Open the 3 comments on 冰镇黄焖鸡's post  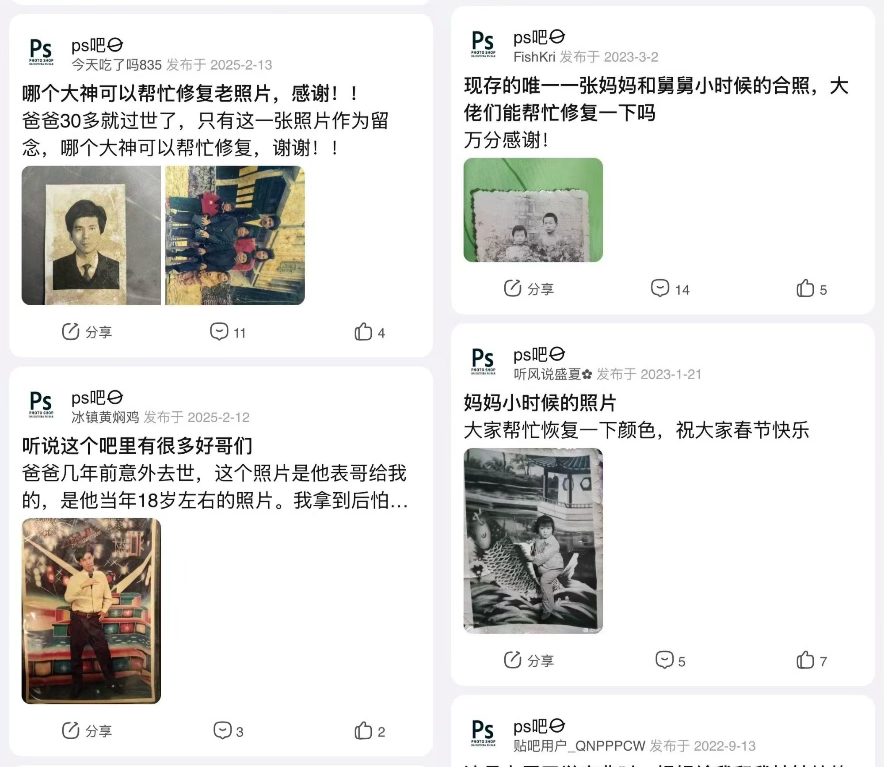click(228, 730)
